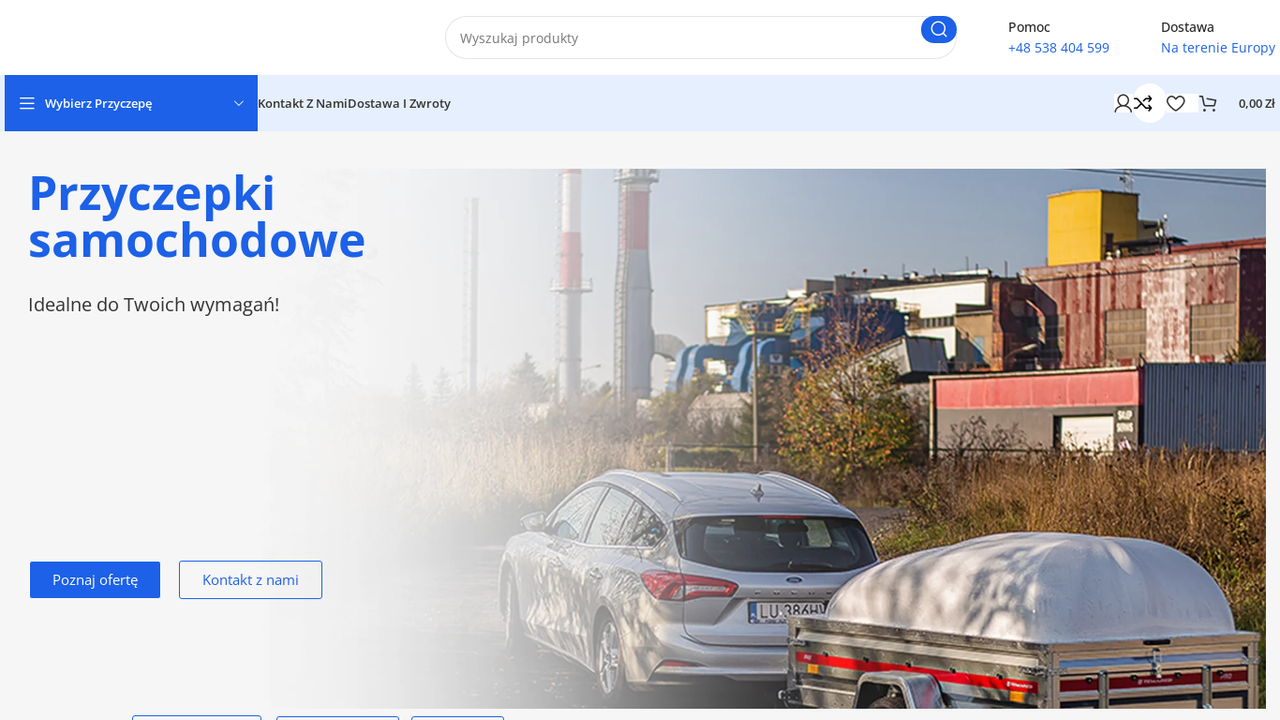The image size is (1280, 720).
Task: Open the shopping cart icon
Action: [1208, 103]
